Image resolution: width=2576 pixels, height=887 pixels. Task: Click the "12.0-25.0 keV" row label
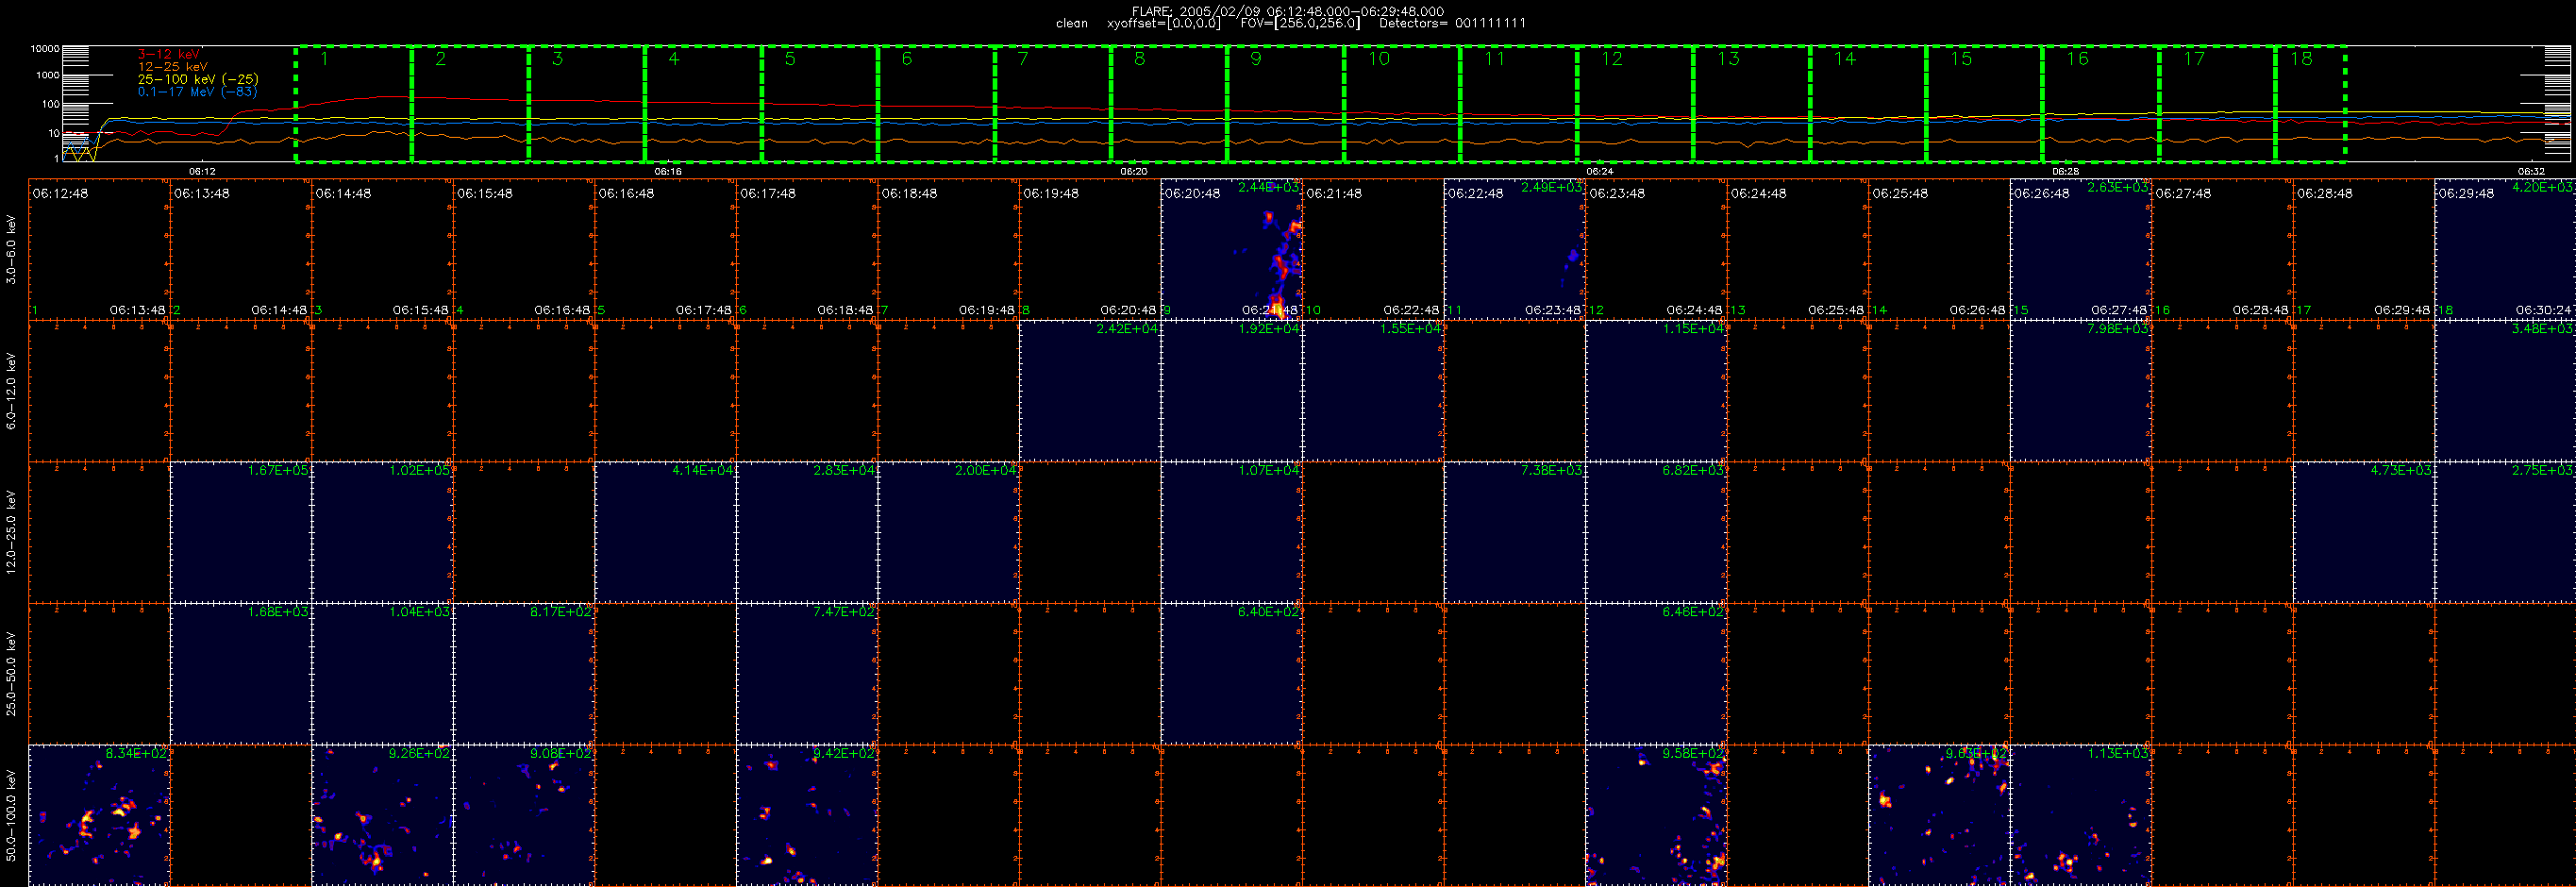coord(11,532)
